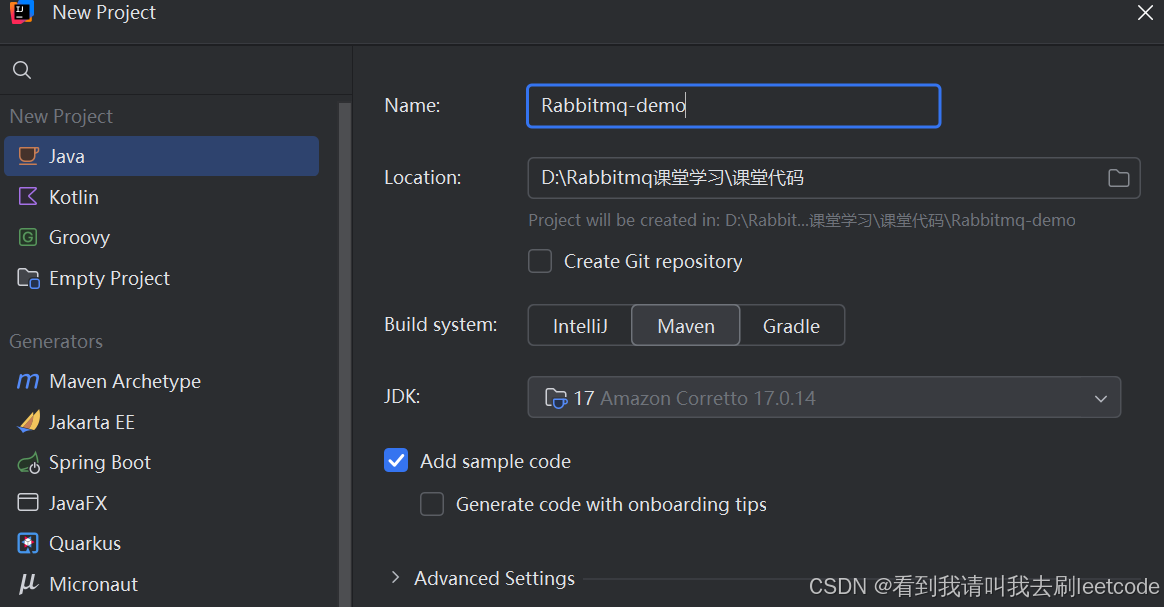Choose Gradle build system
The image size is (1164, 607).
[791, 326]
